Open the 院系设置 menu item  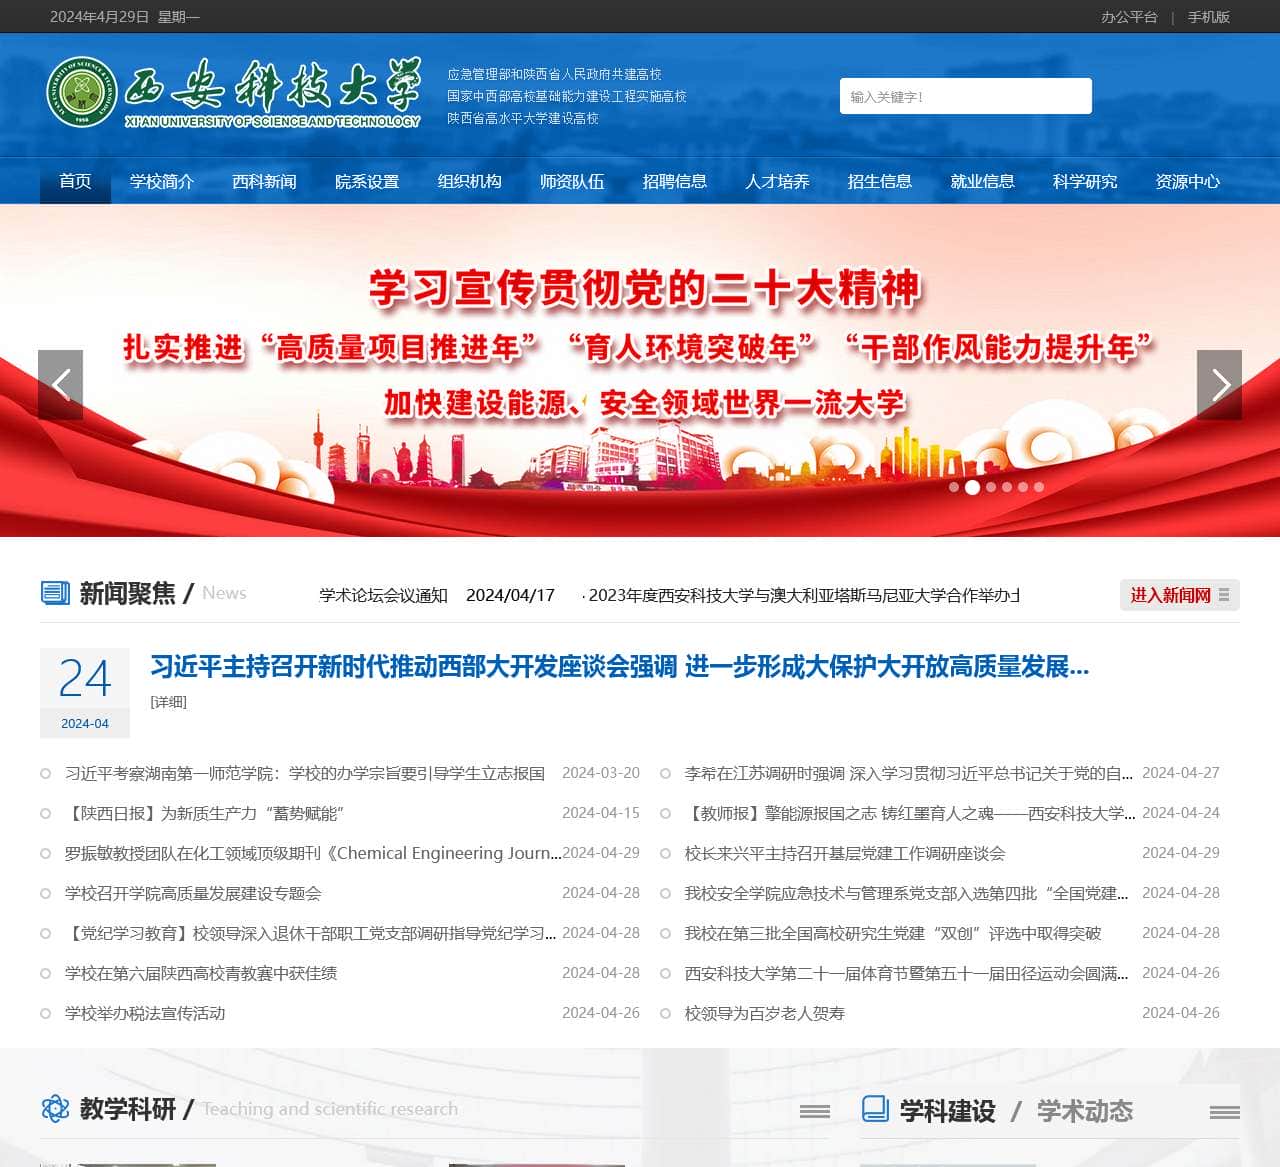click(367, 181)
